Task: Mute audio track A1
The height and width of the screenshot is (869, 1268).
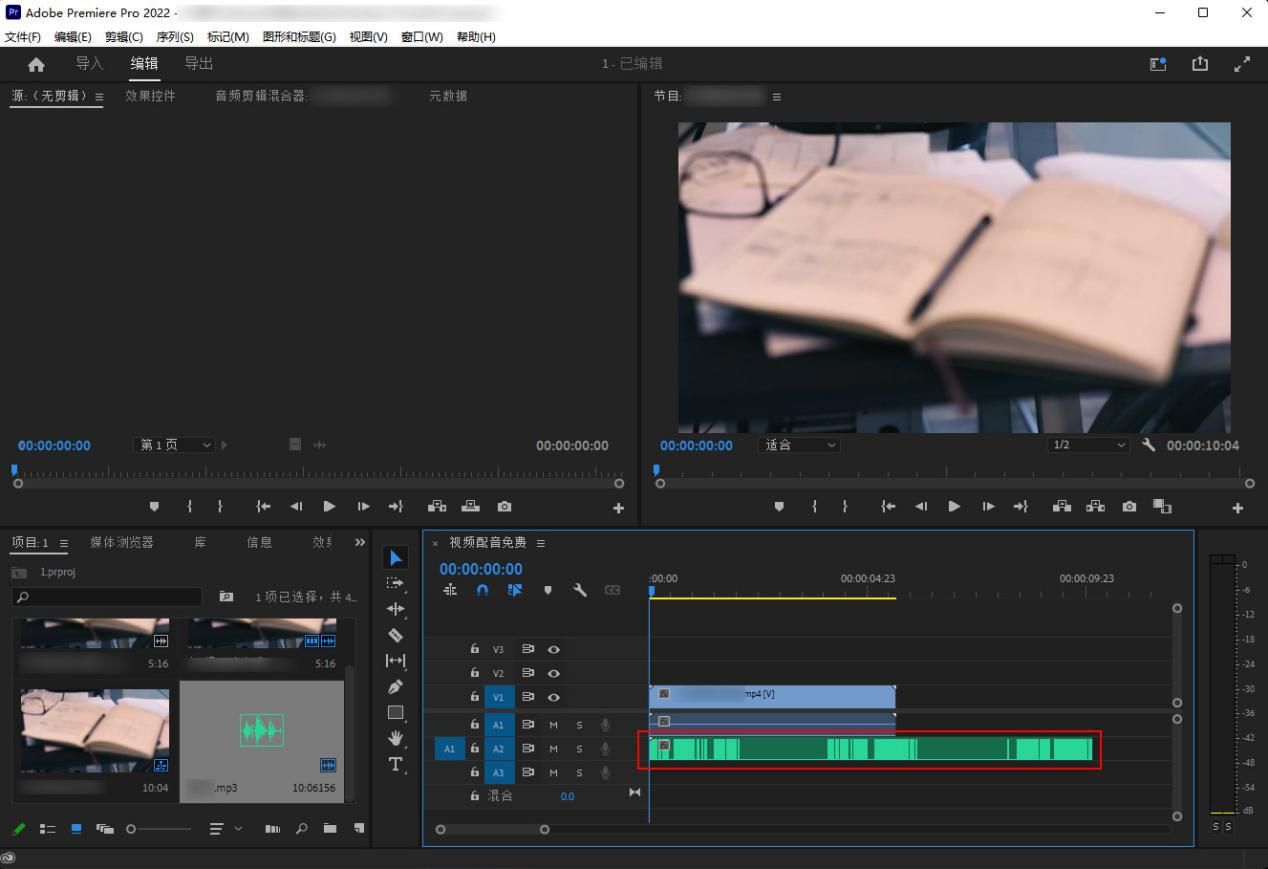Action: pos(554,724)
